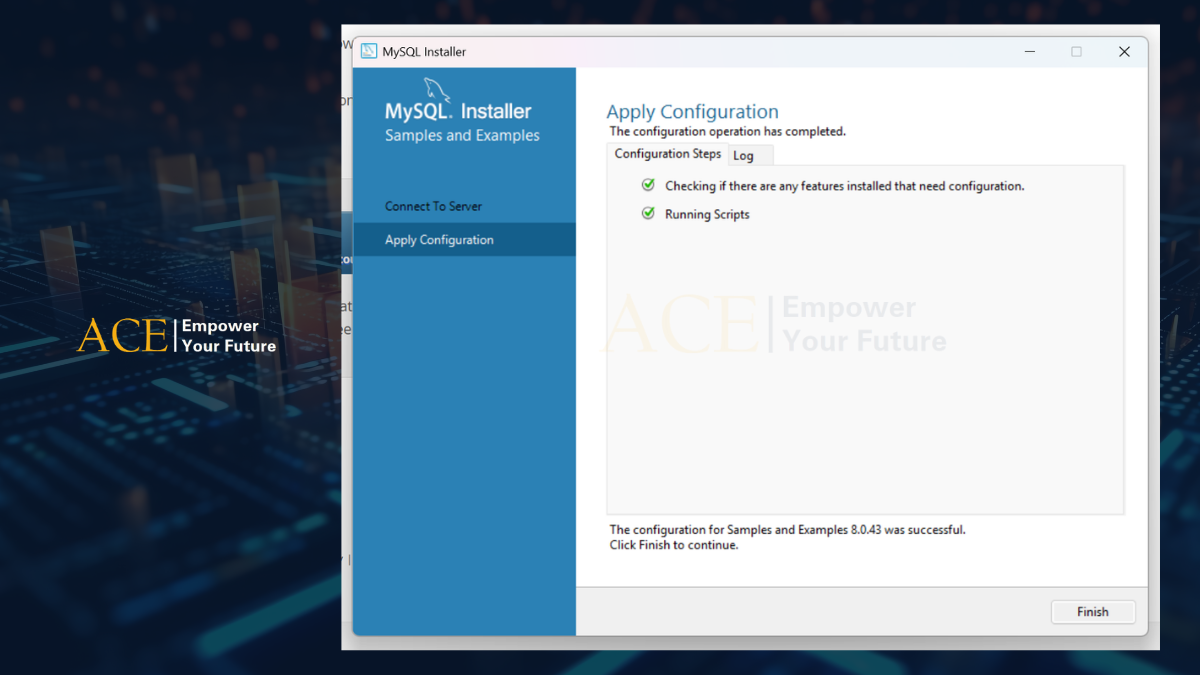Click the Click Finish to continue text
The height and width of the screenshot is (675, 1200).
point(672,545)
